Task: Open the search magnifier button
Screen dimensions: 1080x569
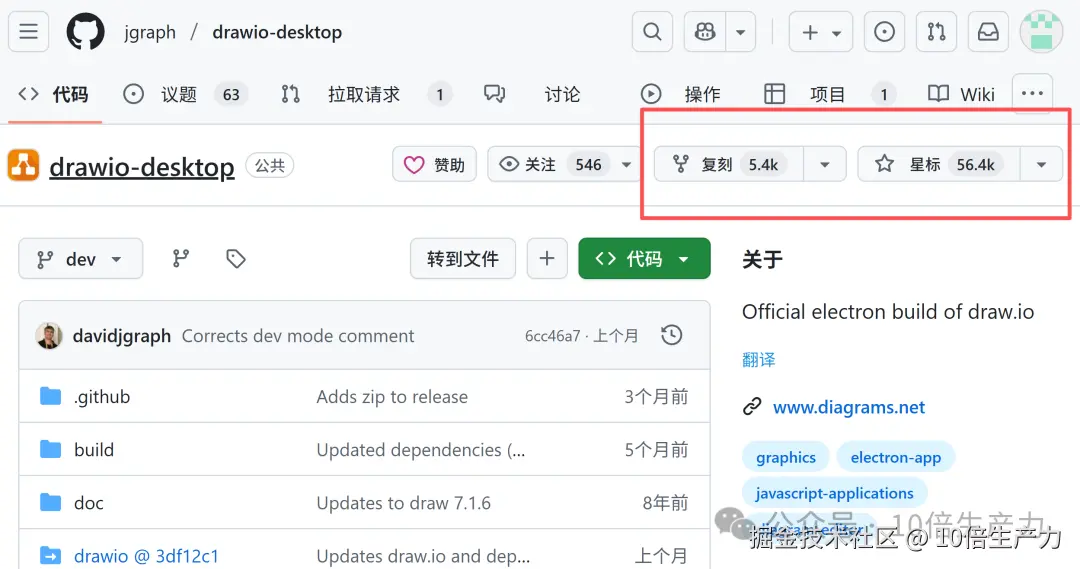Action: click(x=652, y=32)
